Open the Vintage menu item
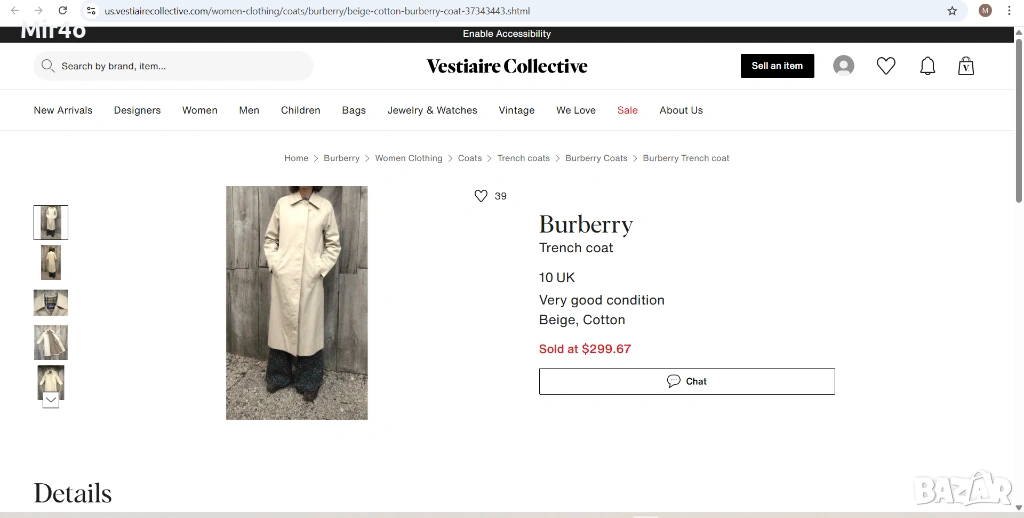This screenshot has height=518, width=1024. pos(516,110)
